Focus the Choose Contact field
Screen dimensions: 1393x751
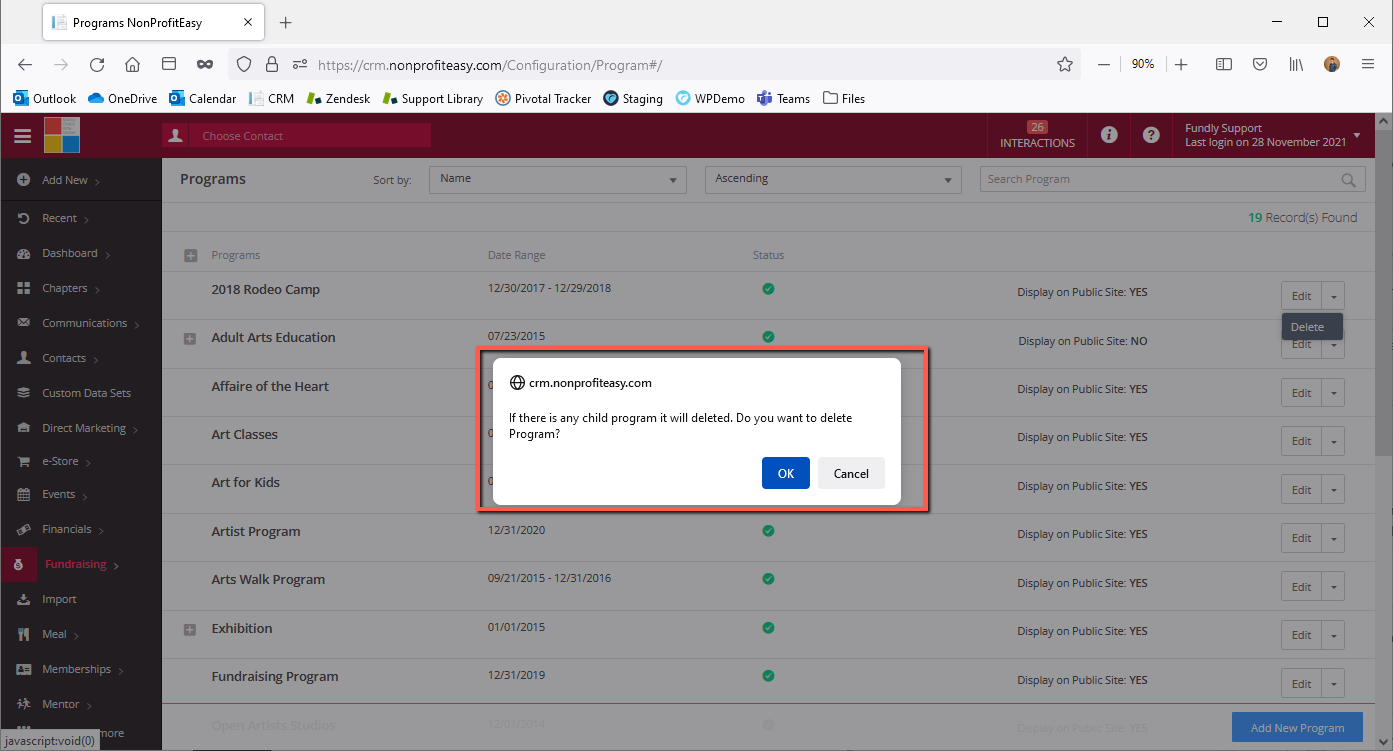[x=309, y=136]
